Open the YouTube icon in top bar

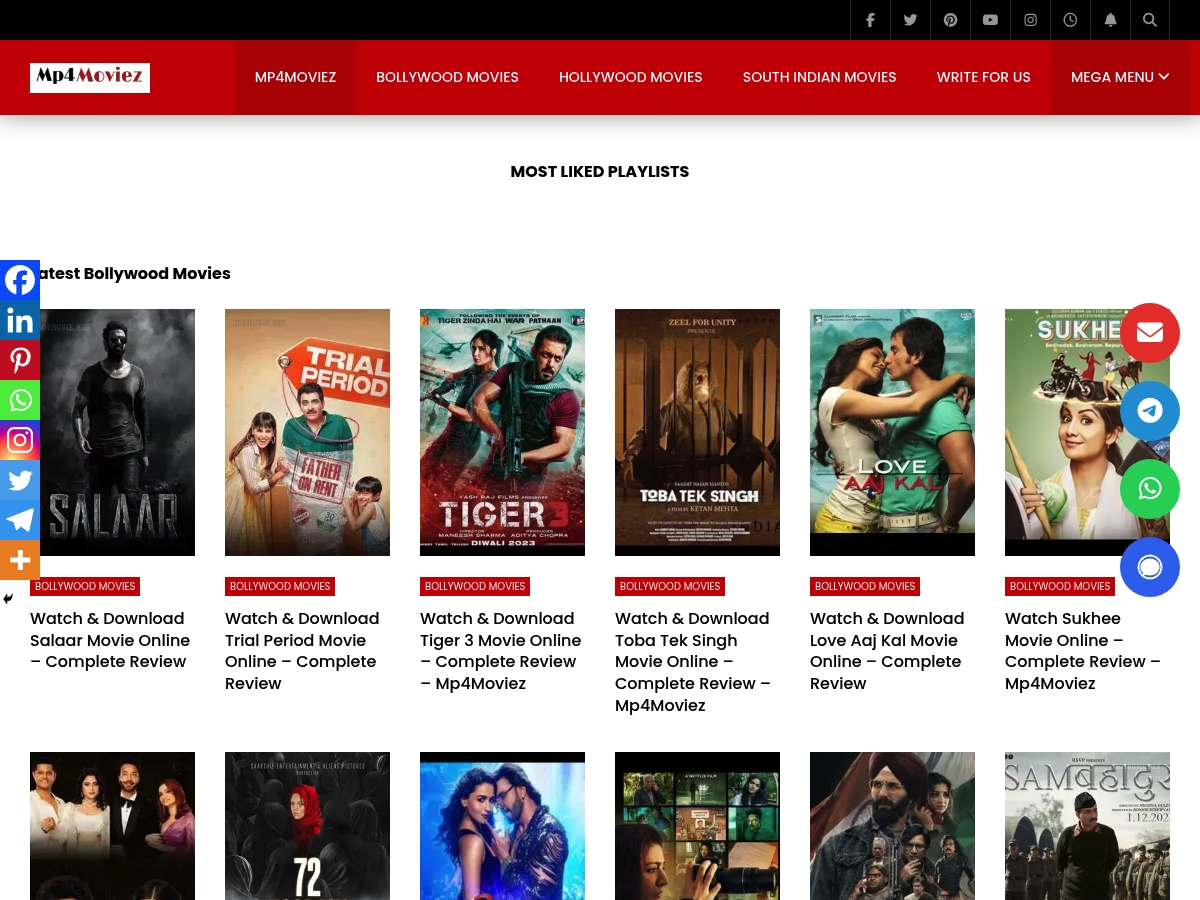click(990, 20)
